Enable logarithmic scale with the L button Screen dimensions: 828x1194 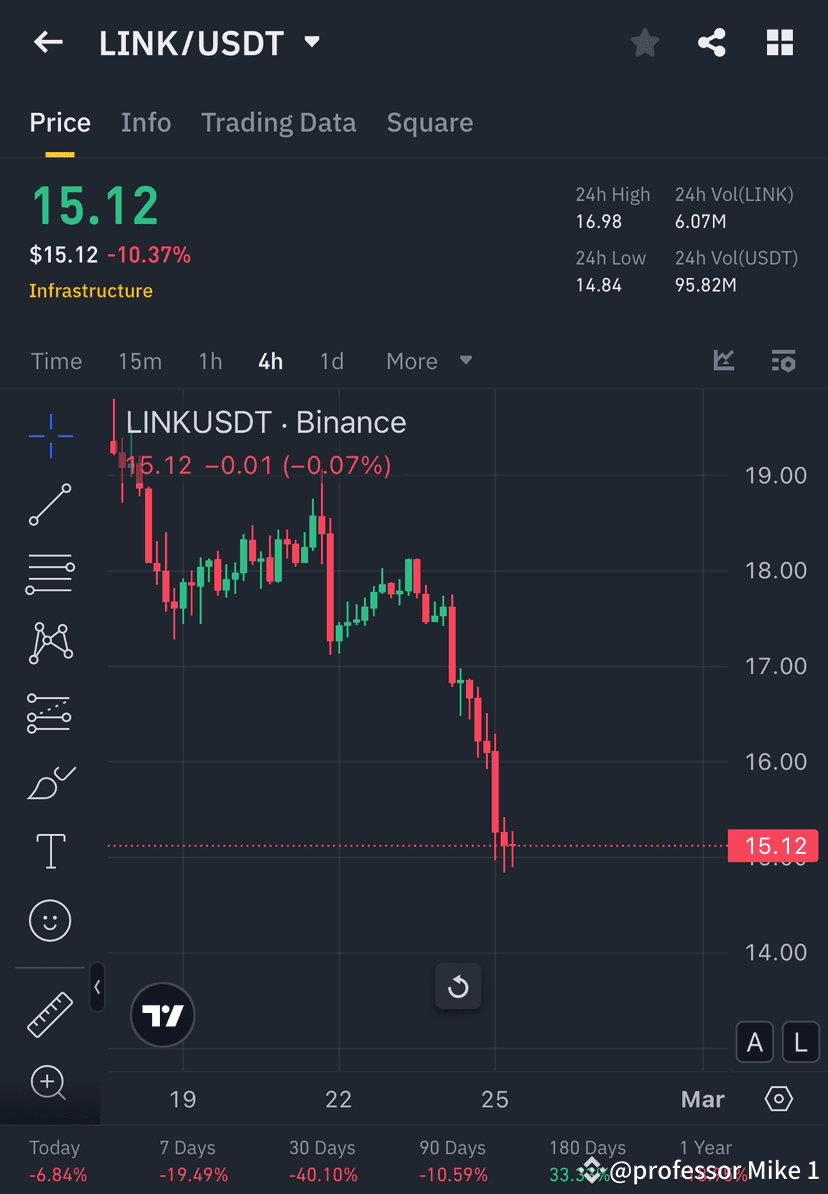[801, 1042]
